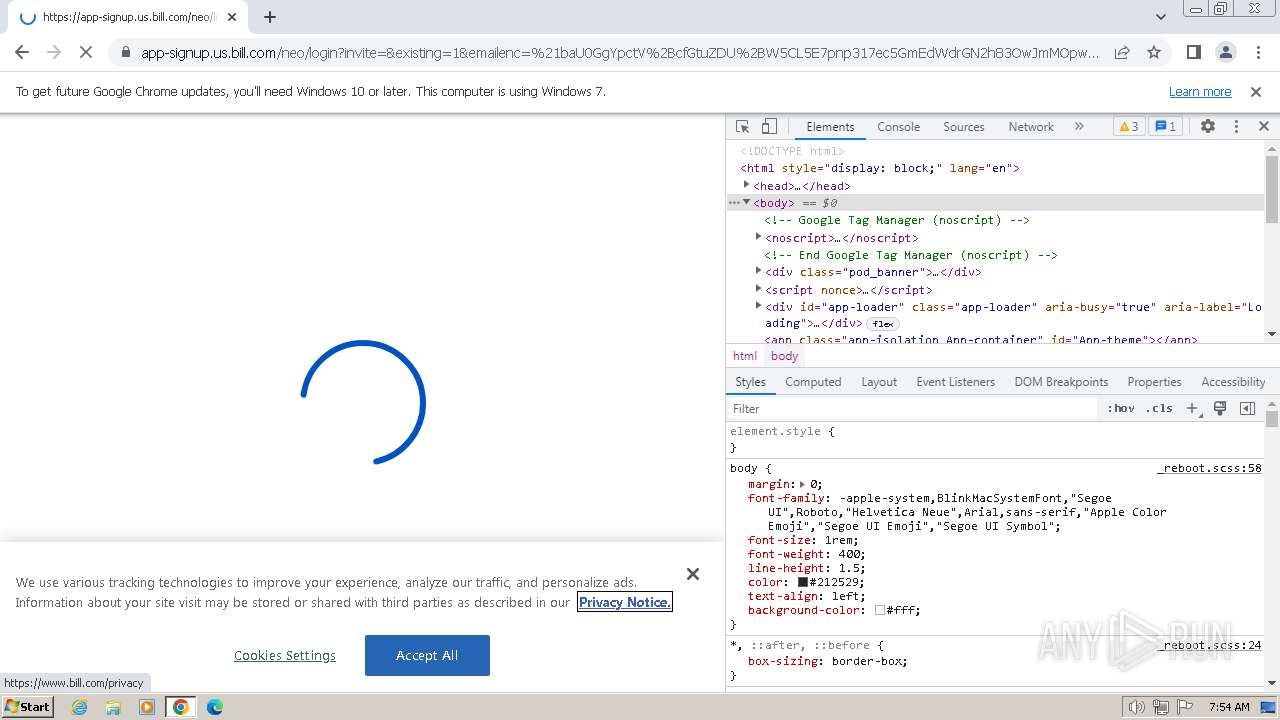This screenshot has height=720, width=1280.
Task: Focus the styles Filter input
Action: click(x=912, y=408)
